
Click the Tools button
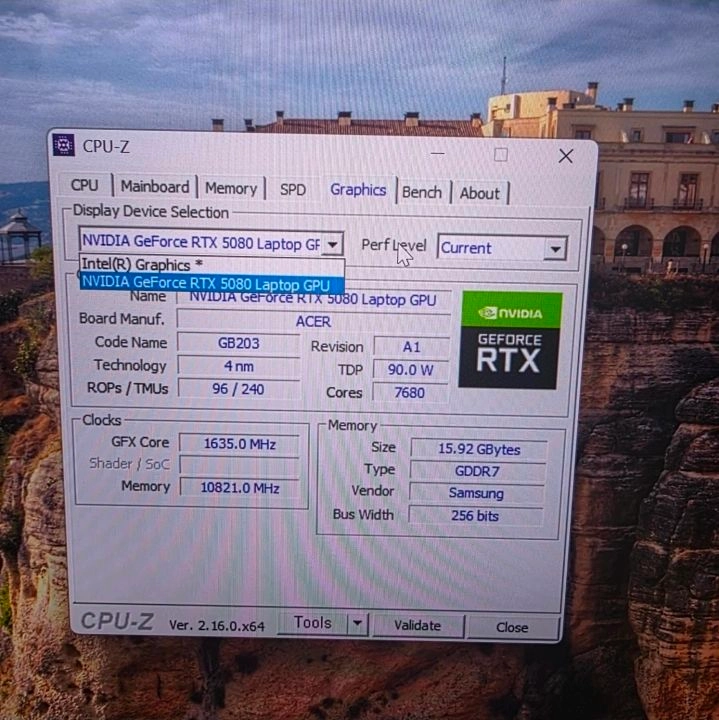coord(313,623)
